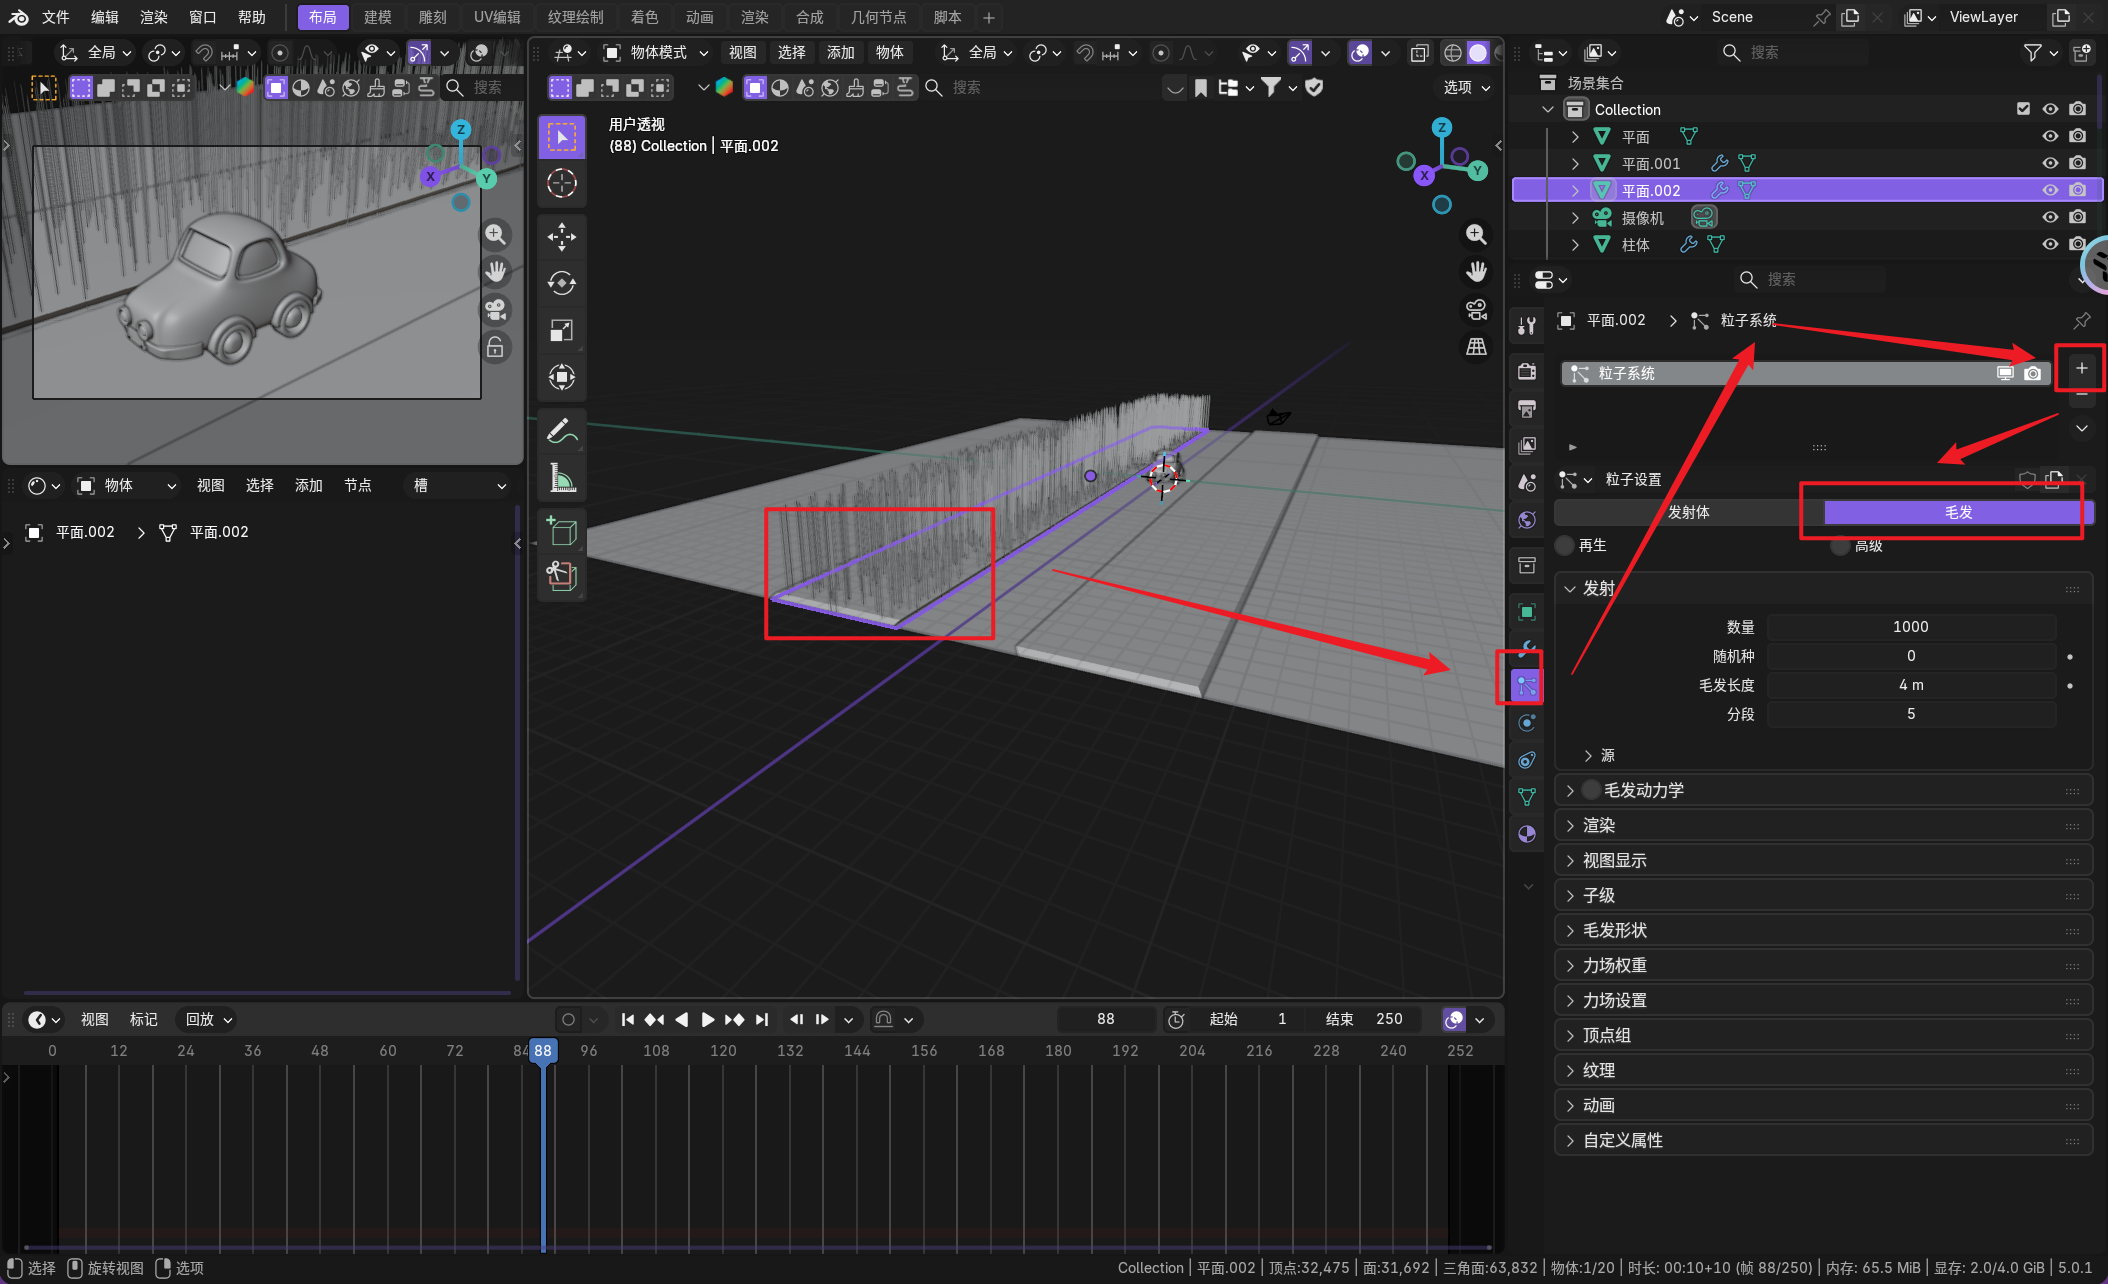Select the Rotate tool in viewport toolbar

pos(561,283)
